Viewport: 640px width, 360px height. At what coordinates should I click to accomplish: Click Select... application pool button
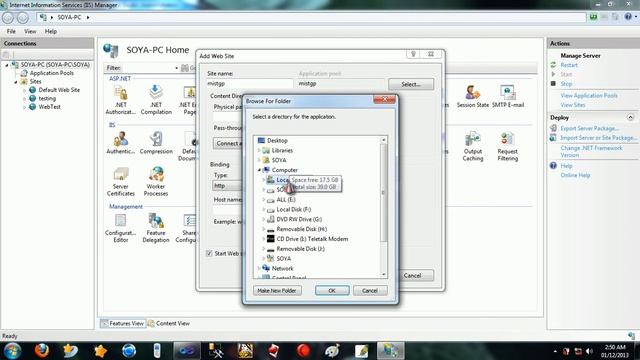click(411, 84)
